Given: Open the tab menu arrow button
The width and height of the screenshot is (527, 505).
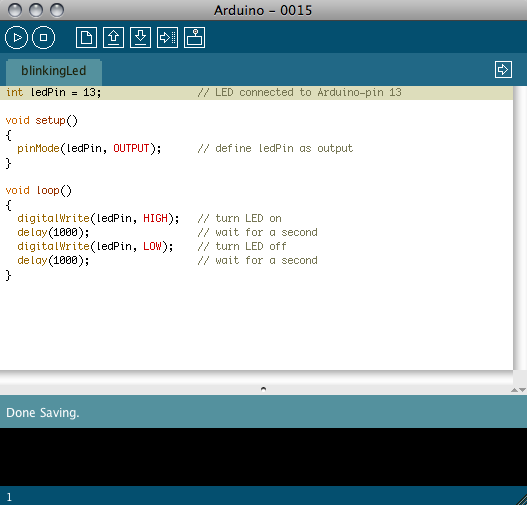Looking at the screenshot, I should [x=503, y=70].
